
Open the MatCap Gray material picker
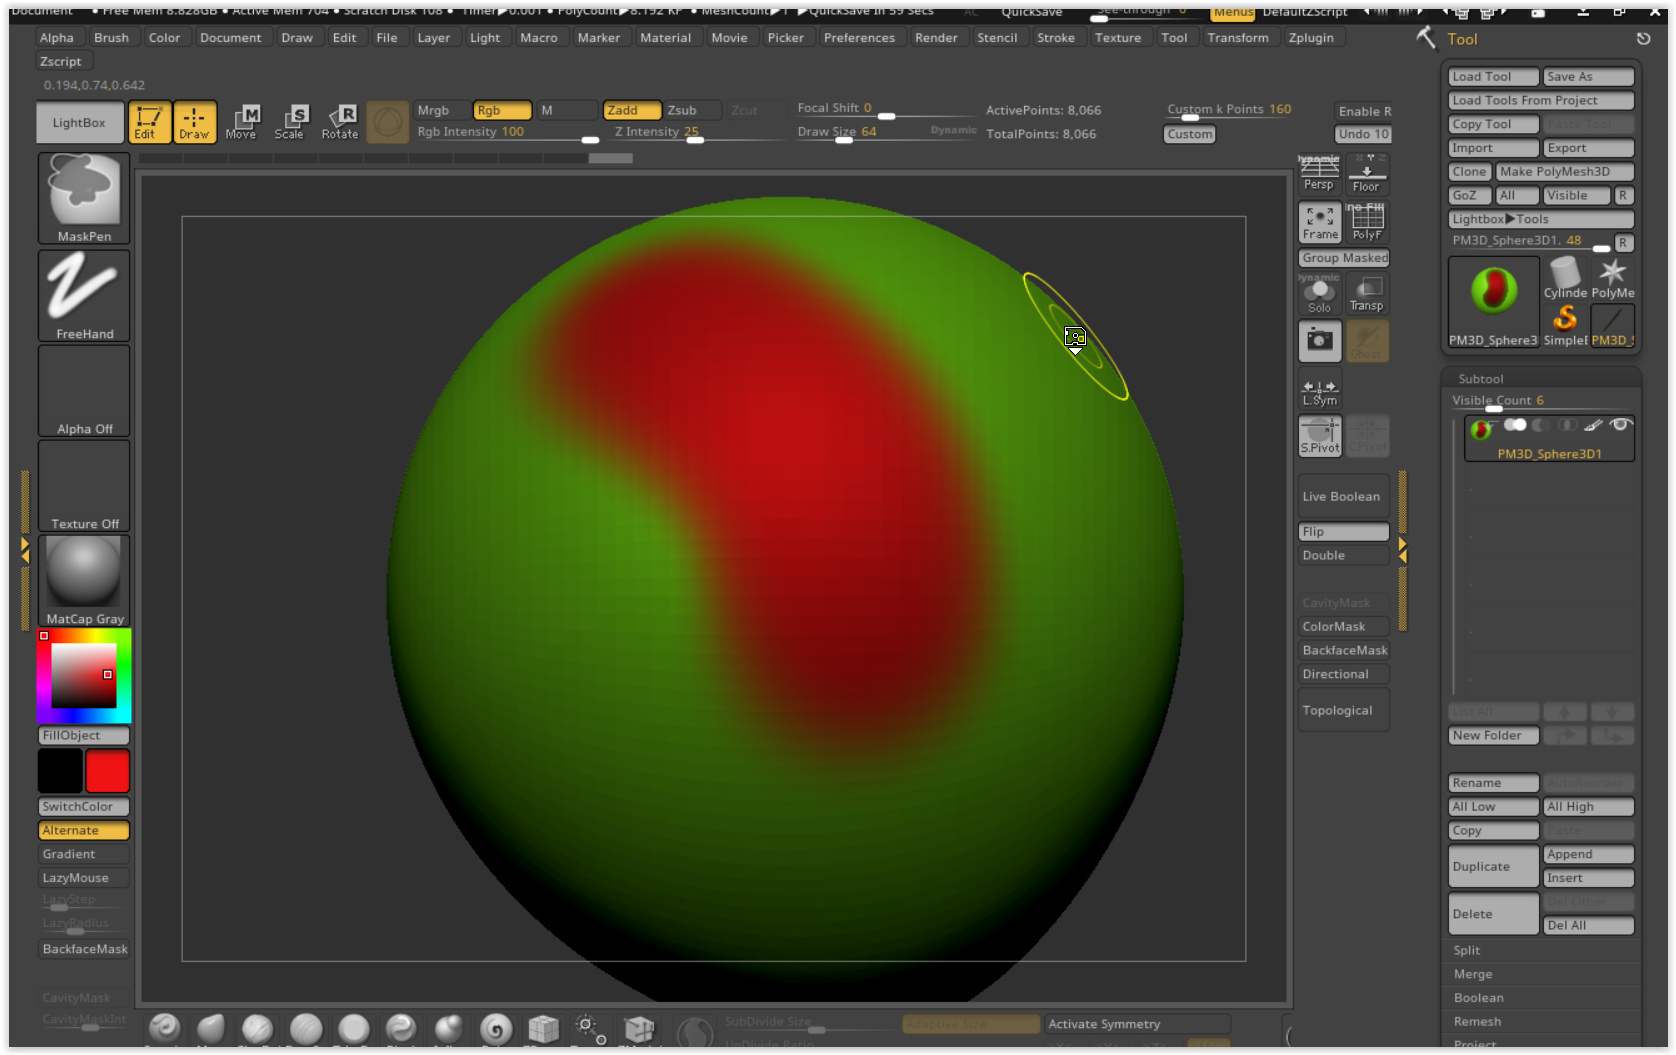click(x=84, y=580)
